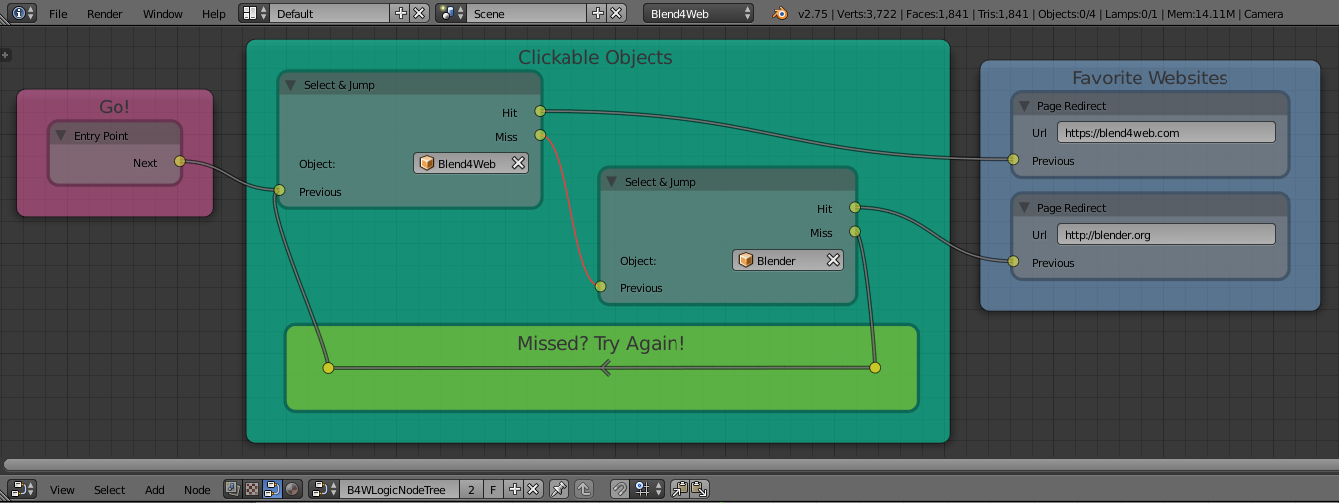
Task: Click the Default screen layout name field
Action: (x=329, y=13)
